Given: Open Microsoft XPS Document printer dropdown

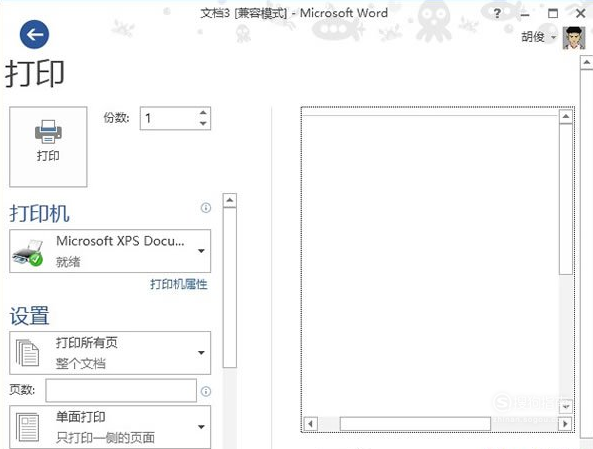Looking at the screenshot, I should [110, 251].
